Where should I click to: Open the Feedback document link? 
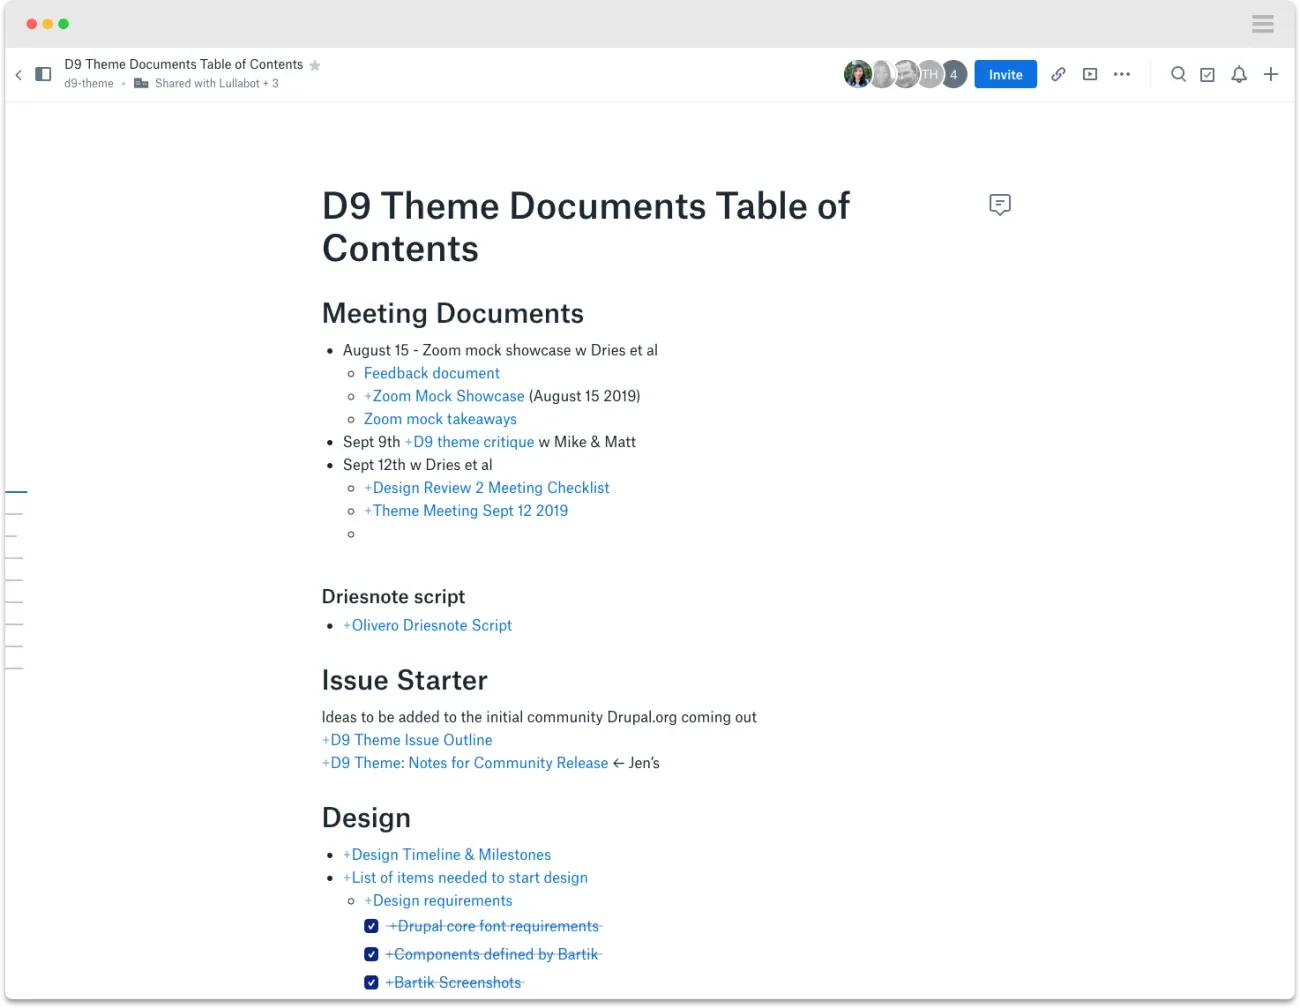coord(431,372)
